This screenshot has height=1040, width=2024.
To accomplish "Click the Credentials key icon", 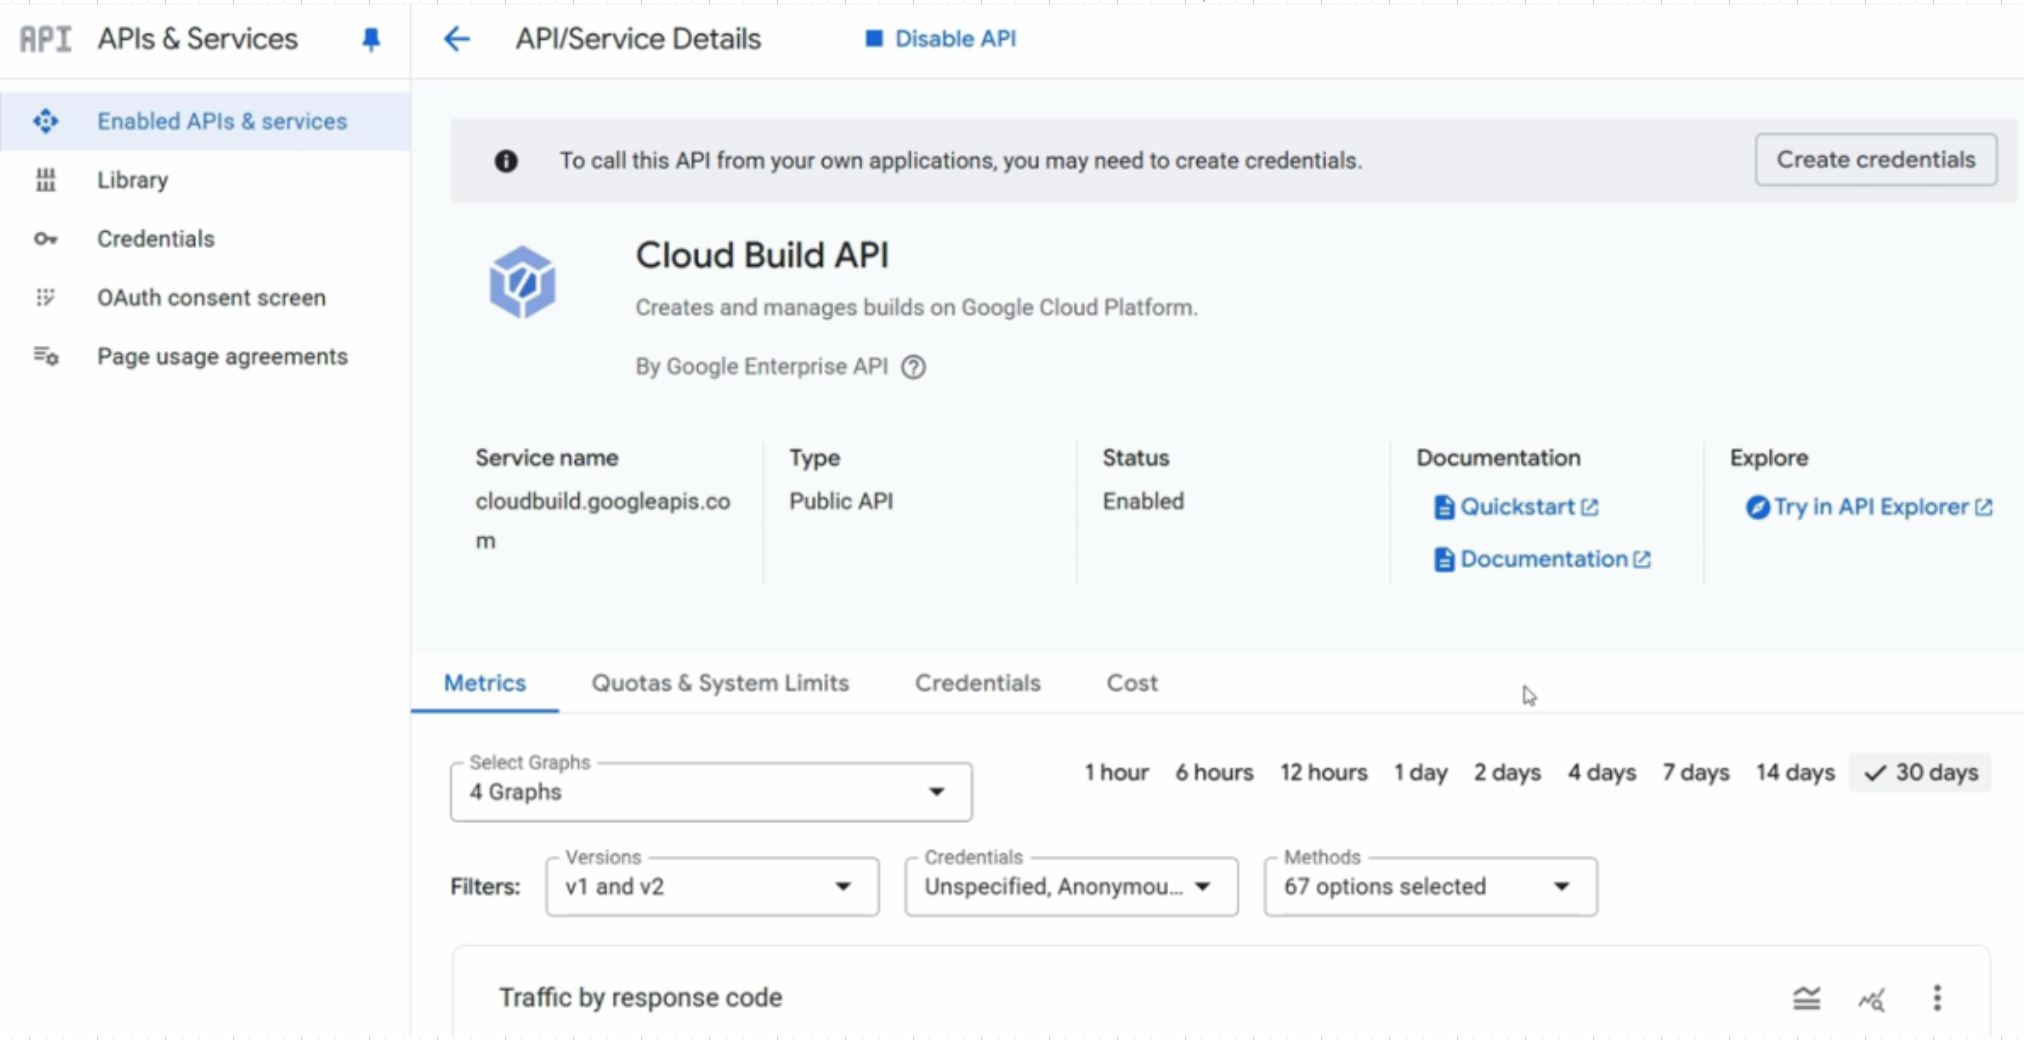I will tap(46, 239).
